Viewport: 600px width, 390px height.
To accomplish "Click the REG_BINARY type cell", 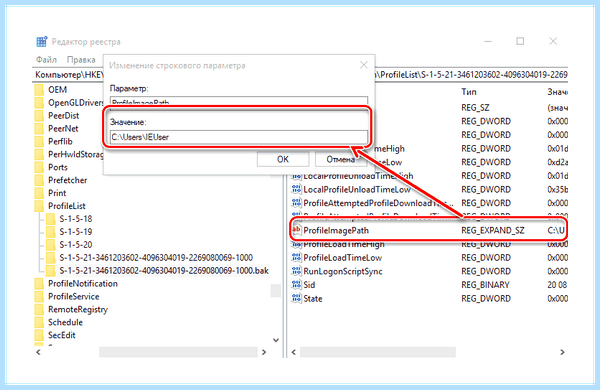I will (x=485, y=285).
